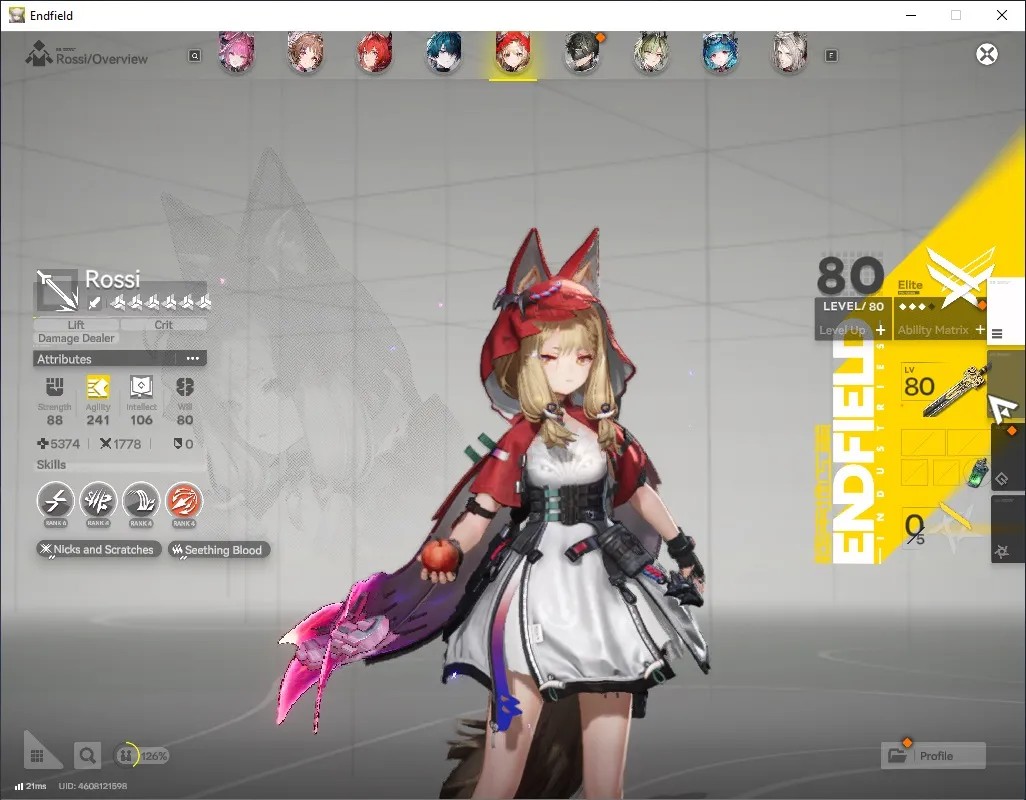Click the 126% trust gauge
The height and width of the screenshot is (800, 1026).
click(x=141, y=756)
